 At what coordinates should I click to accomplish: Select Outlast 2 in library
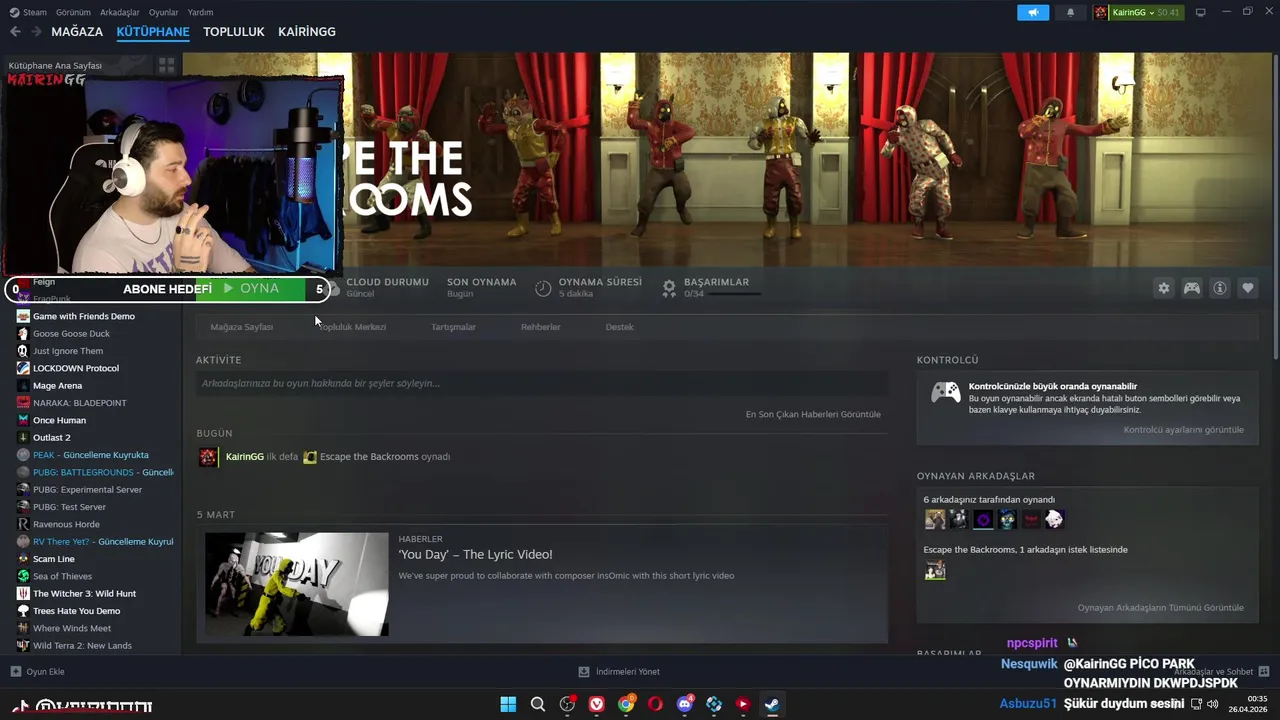click(x=52, y=438)
